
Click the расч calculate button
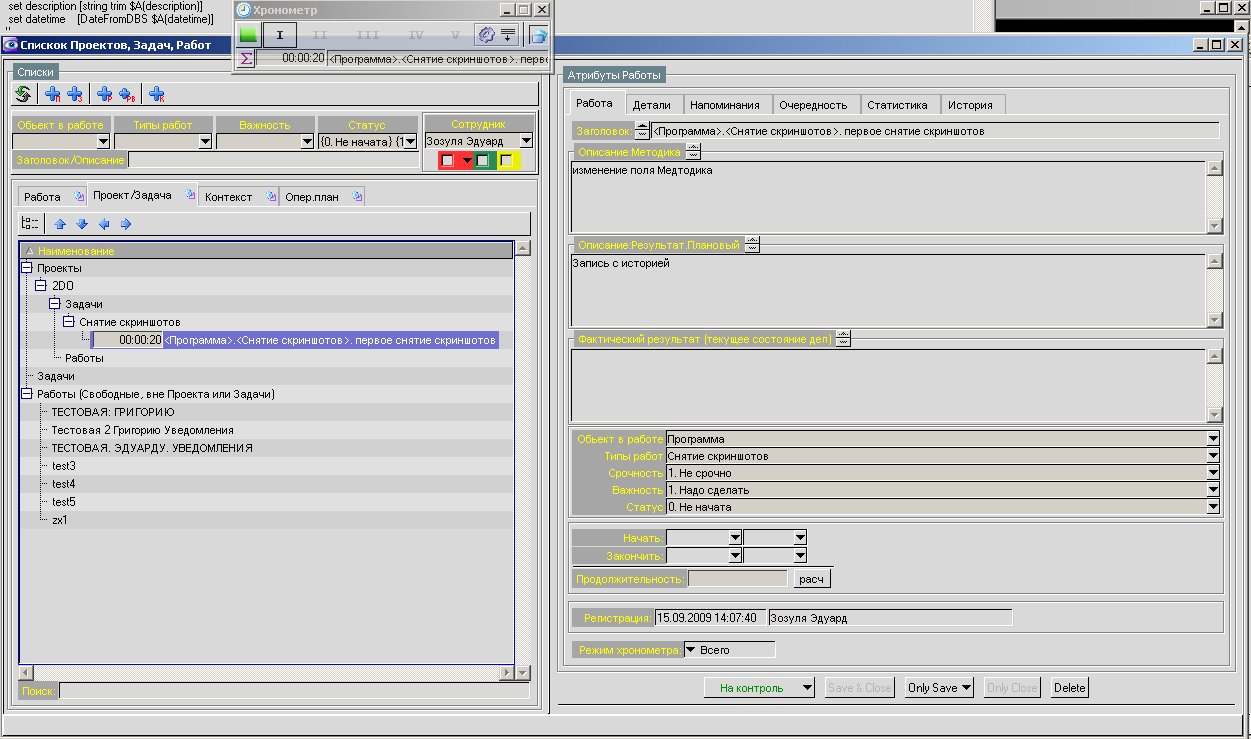click(x=812, y=579)
